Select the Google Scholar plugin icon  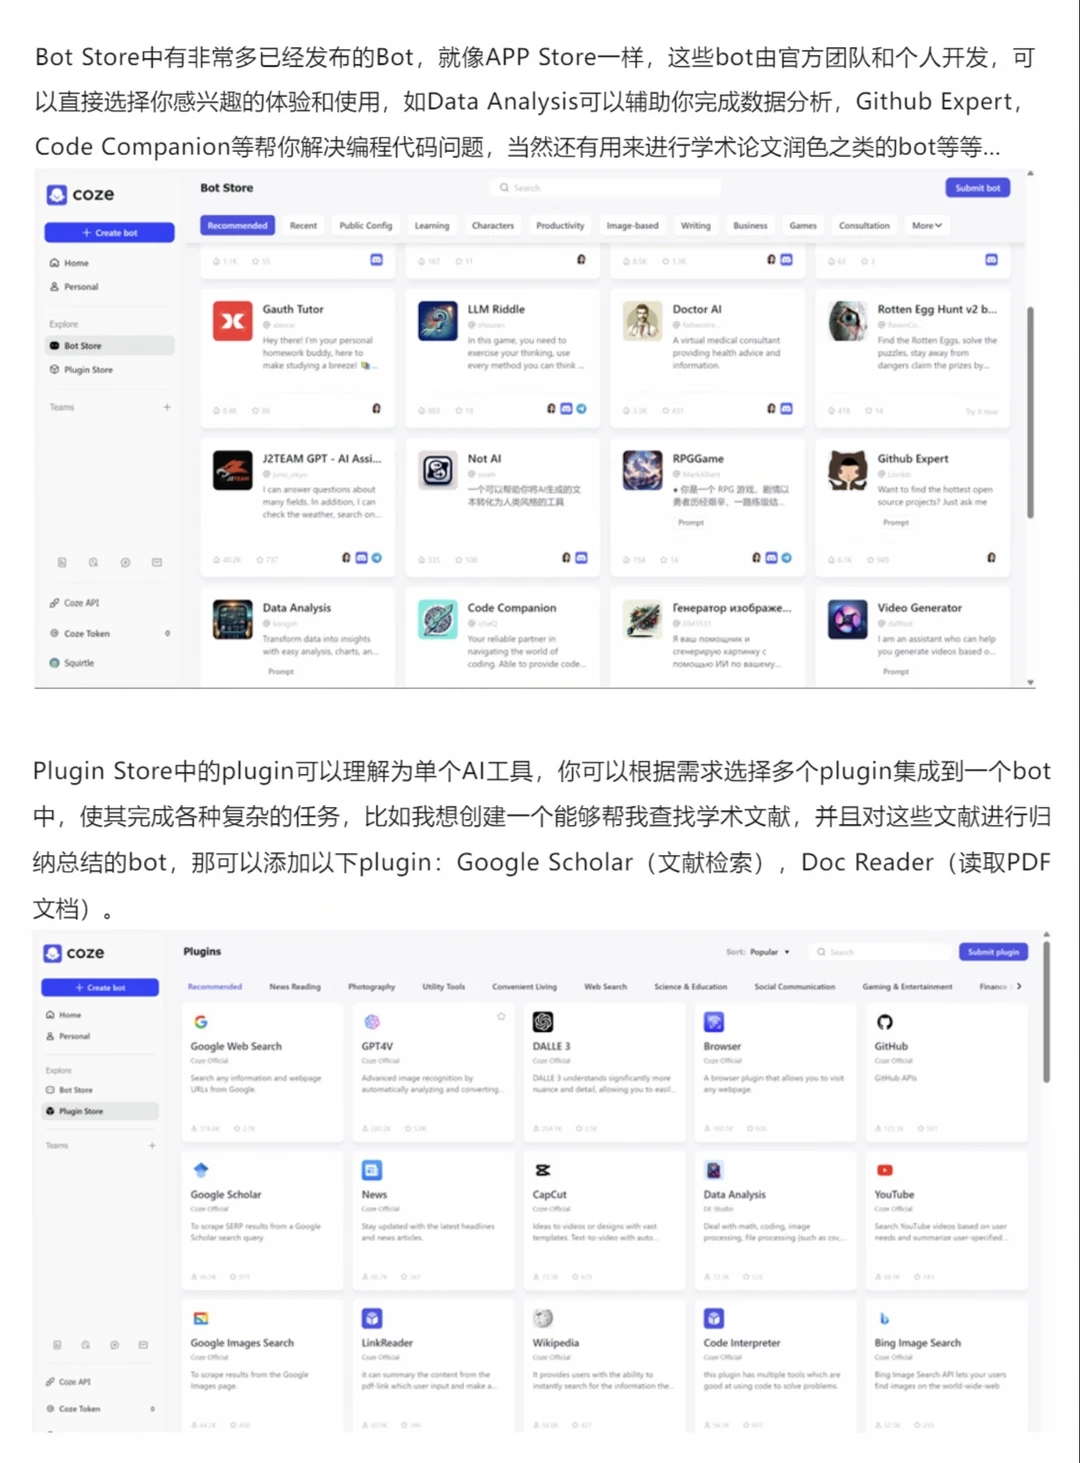pos(201,1170)
